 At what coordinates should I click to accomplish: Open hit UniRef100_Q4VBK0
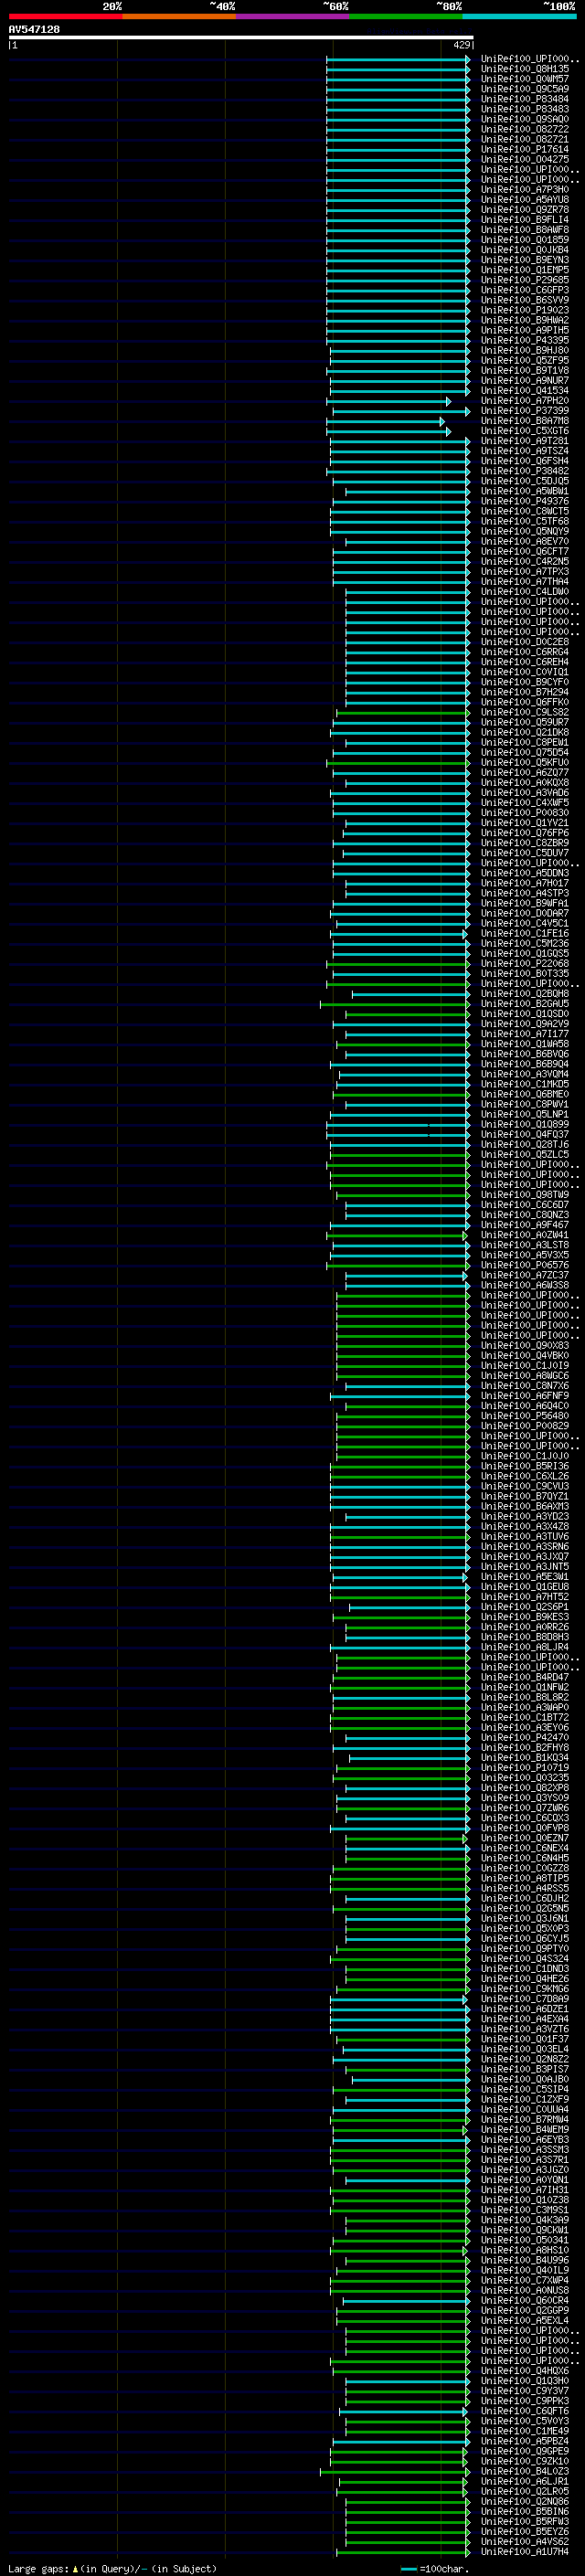[525, 1356]
